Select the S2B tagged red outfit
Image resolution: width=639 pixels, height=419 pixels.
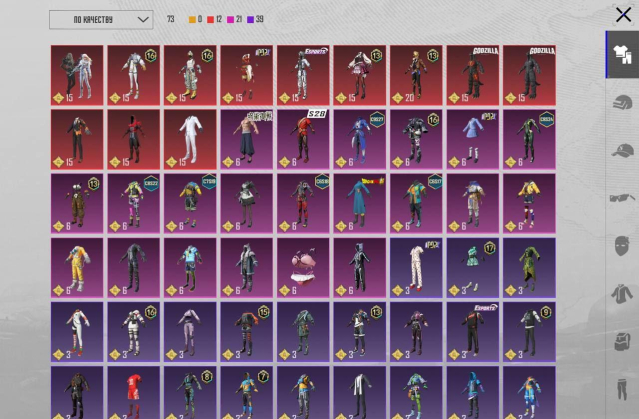click(303, 139)
